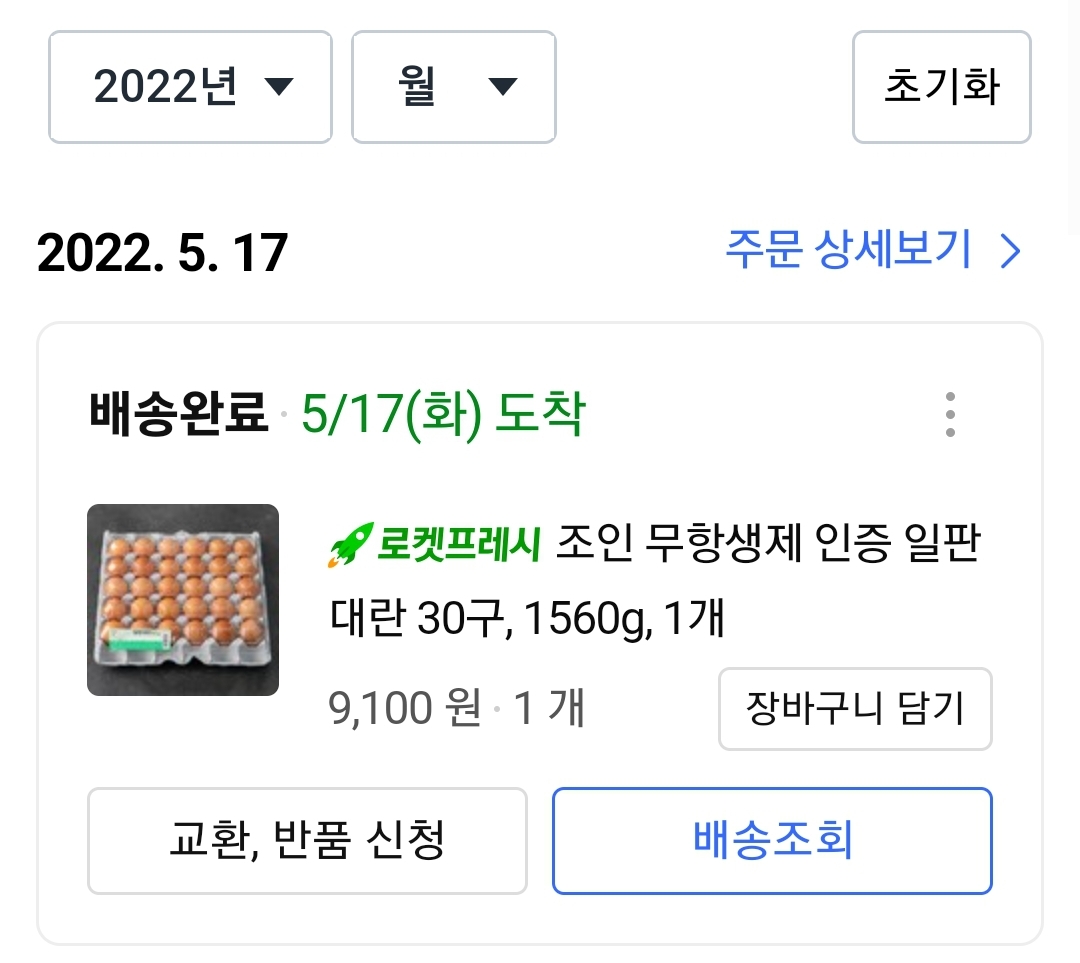Request exchange via 교환, 반품 신청
Screen dimensions: 1080x963
click(307, 841)
